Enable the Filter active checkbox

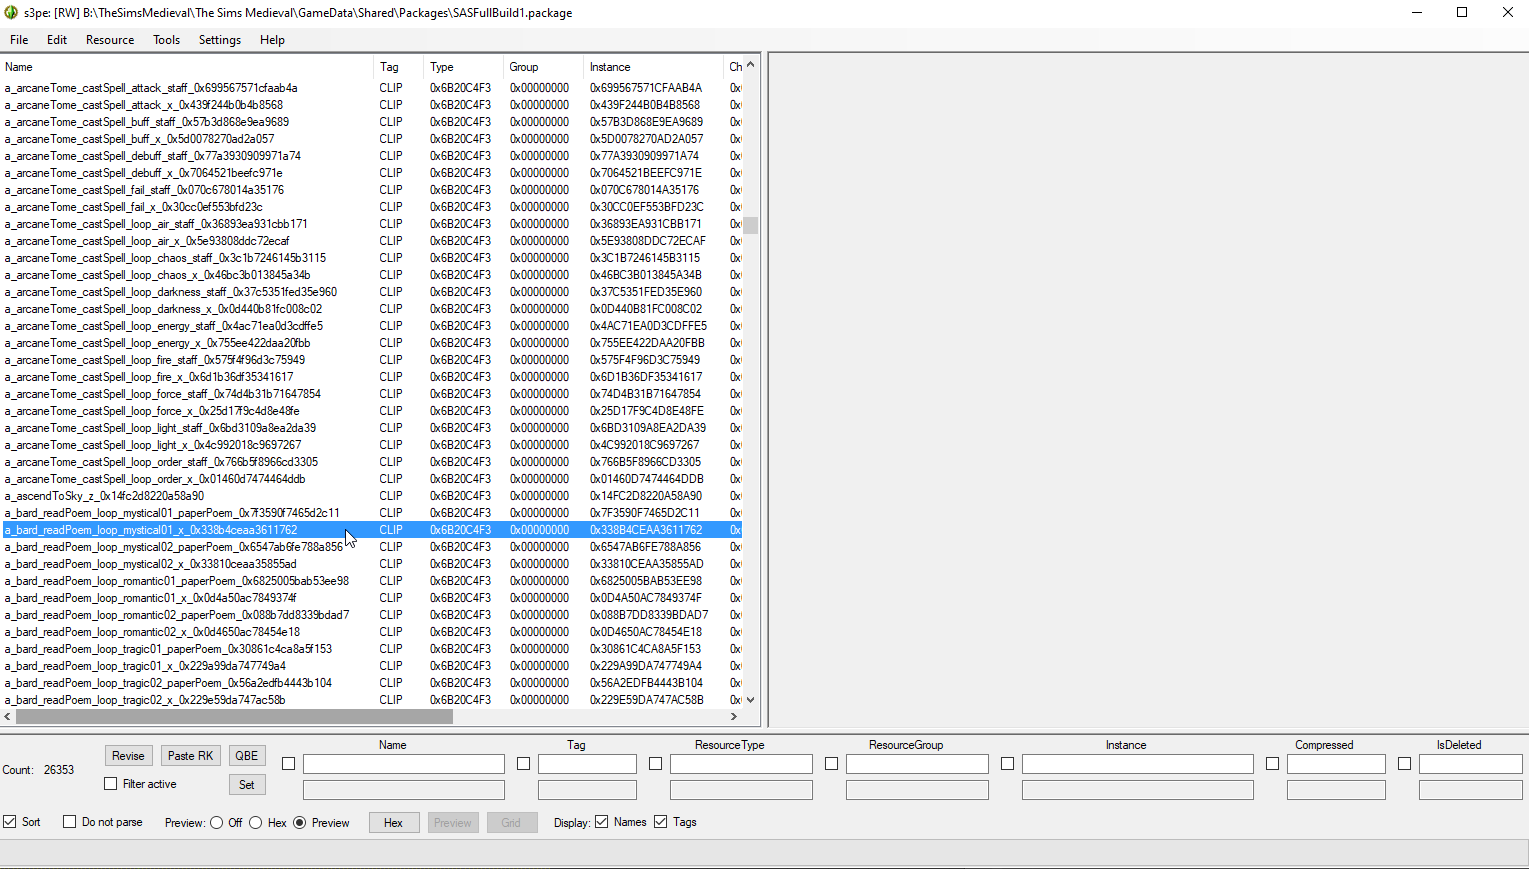pos(111,784)
